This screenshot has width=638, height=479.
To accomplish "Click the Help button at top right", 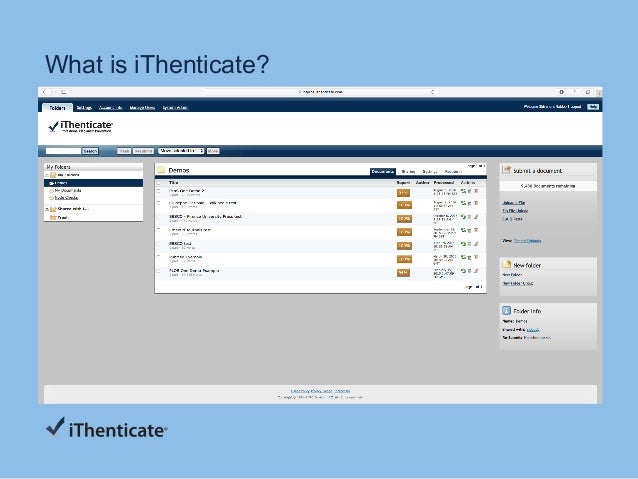I will point(593,107).
